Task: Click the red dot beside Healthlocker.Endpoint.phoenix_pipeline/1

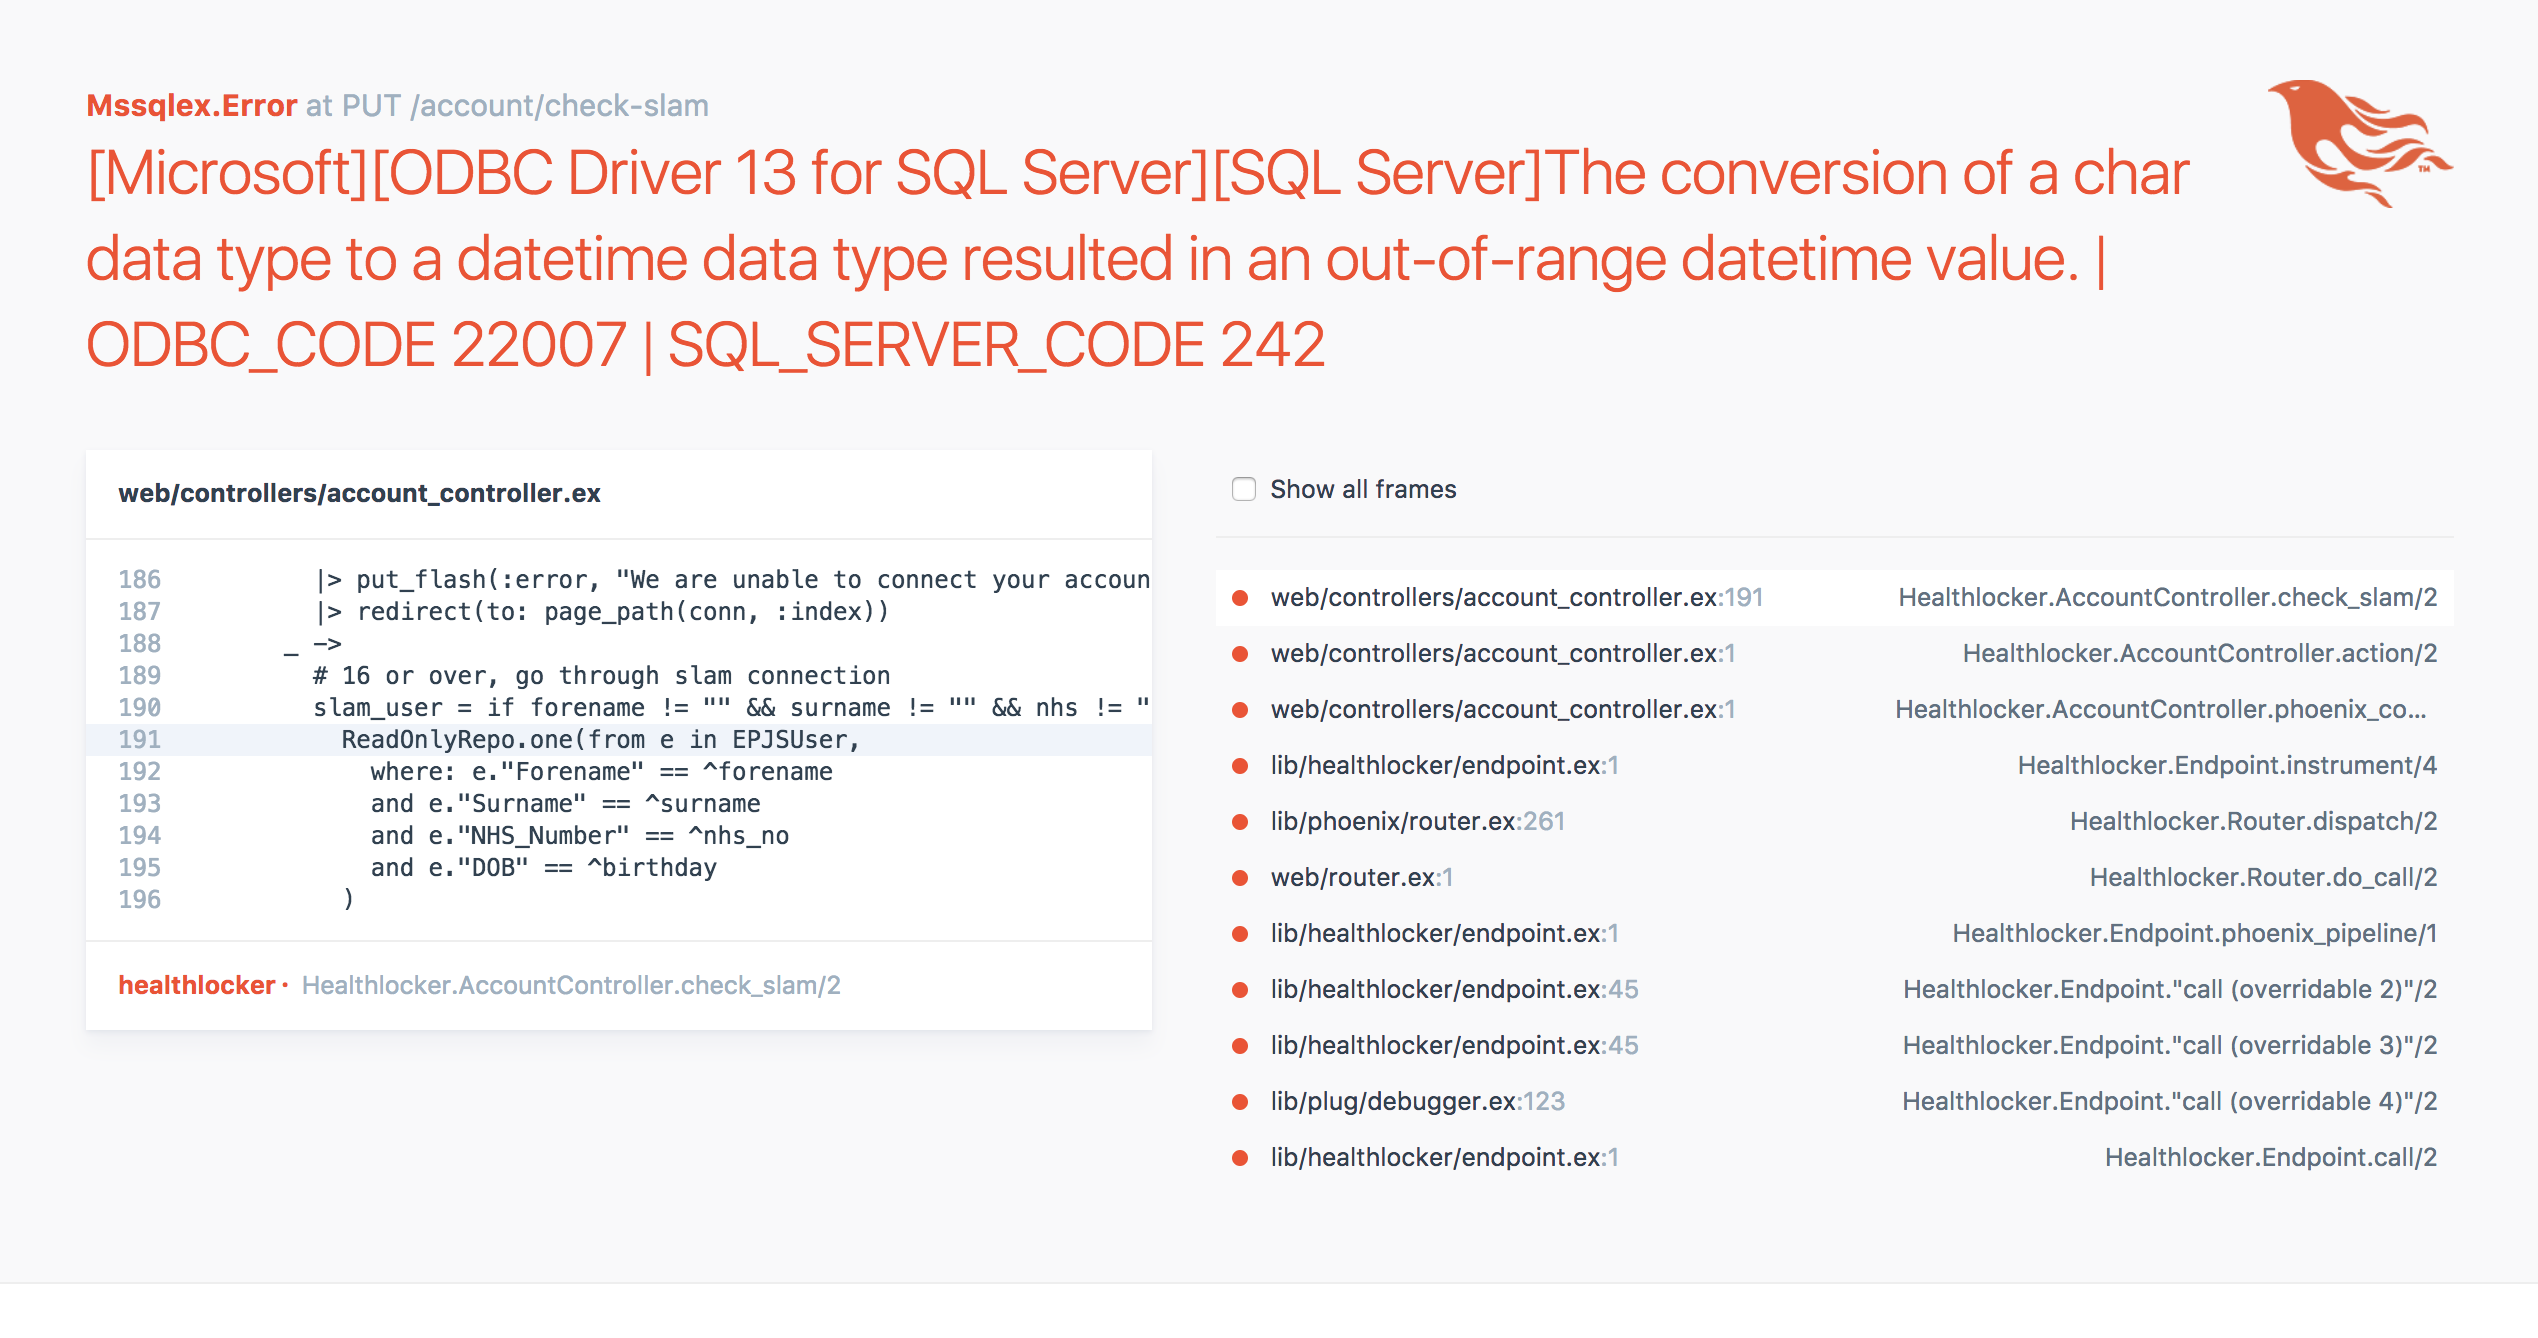Action: [1242, 933]
